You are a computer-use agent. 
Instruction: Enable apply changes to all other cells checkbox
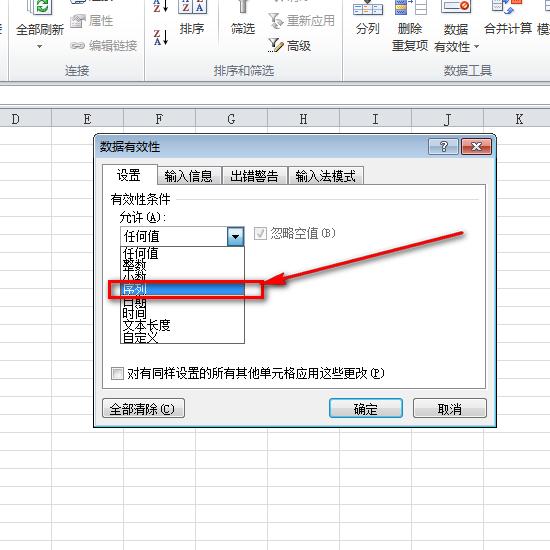[x=117, y=373]
